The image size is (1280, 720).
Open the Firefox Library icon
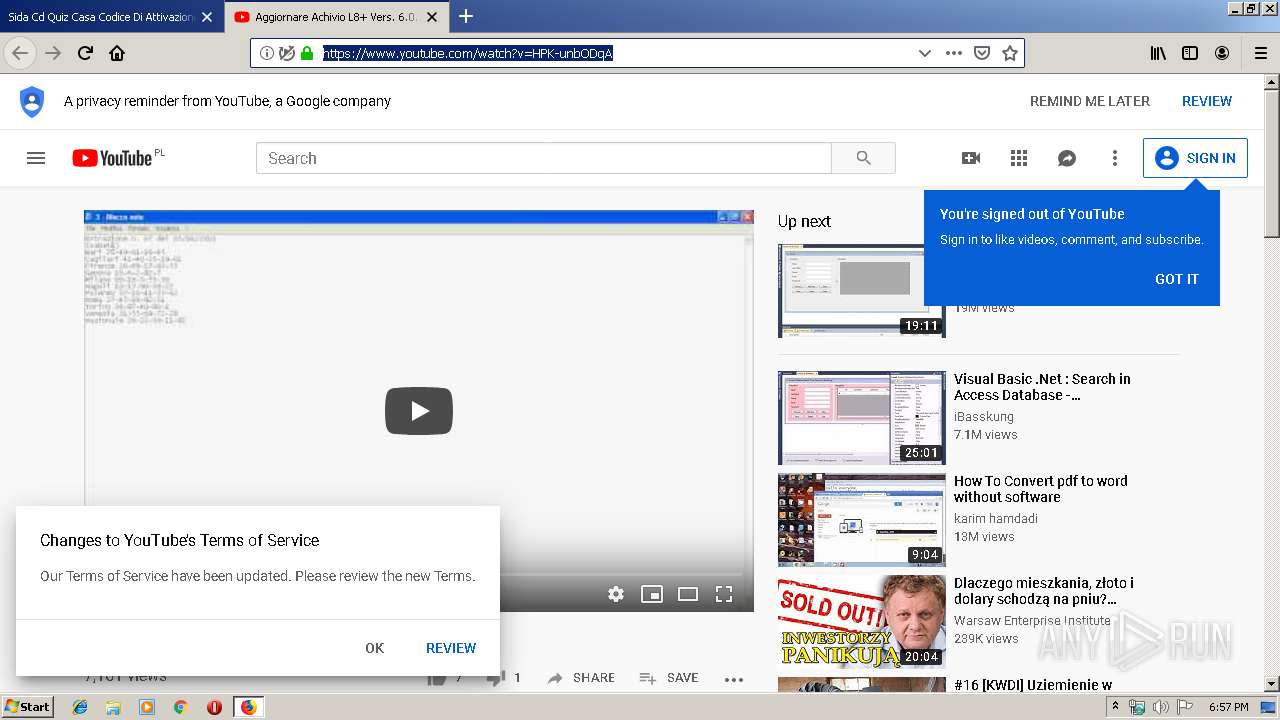click(1158, 53)
